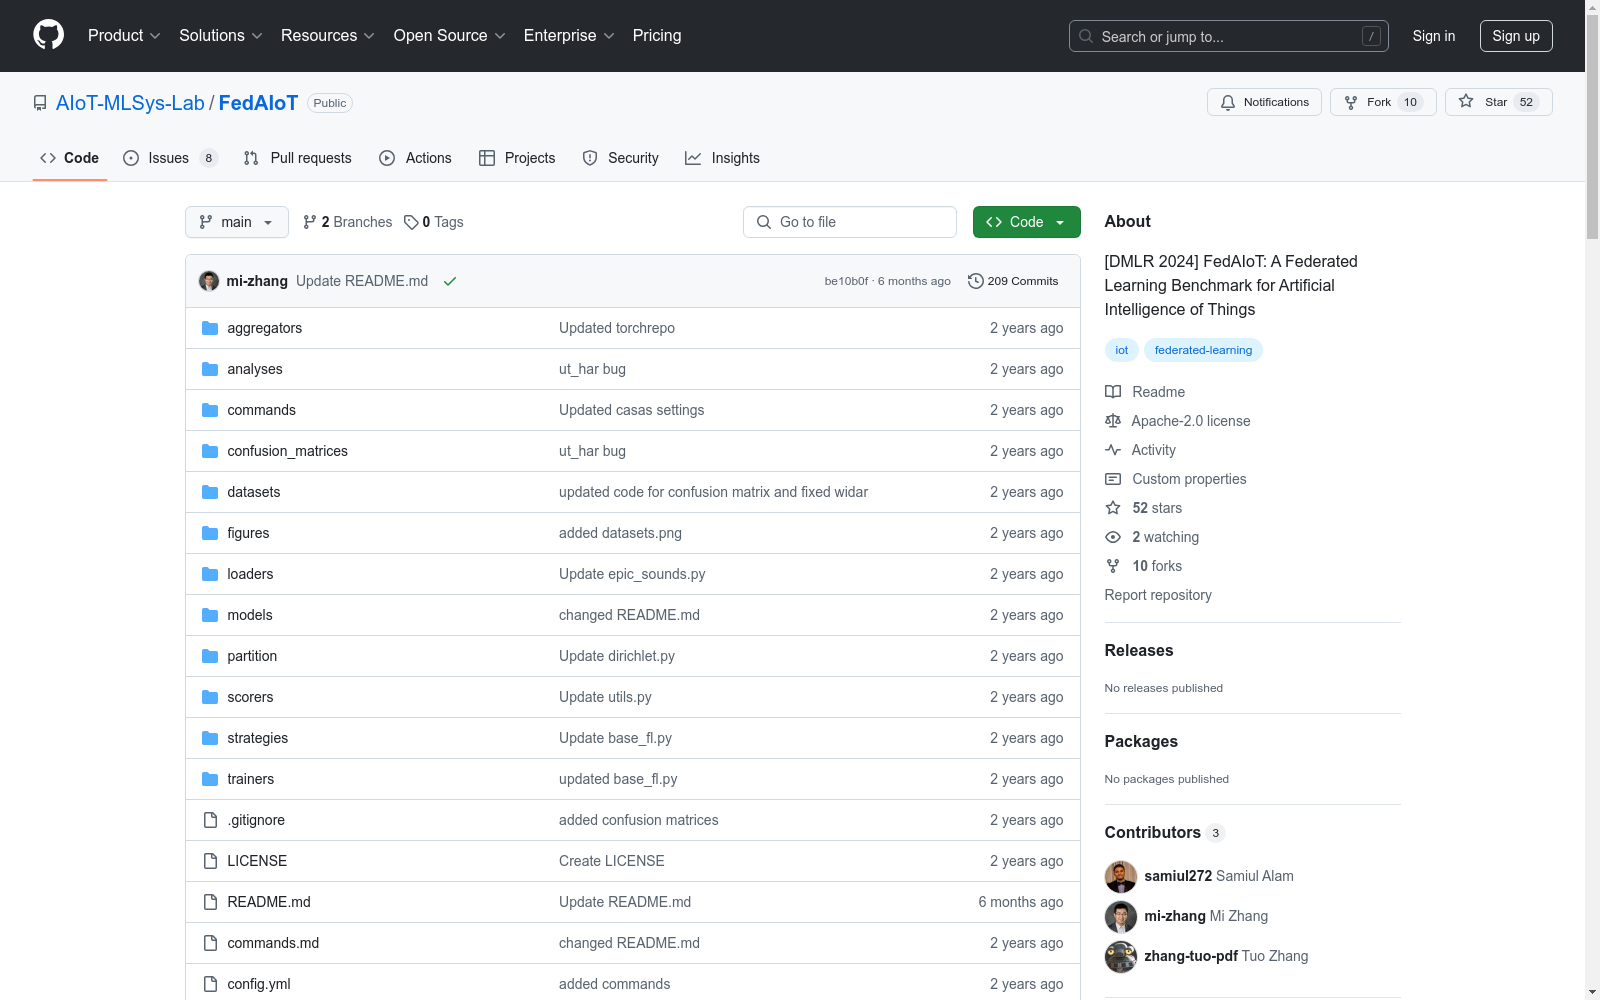
Task: Click mi-zhang contributor avatar in sidebar
Action: pos(1121,917)
